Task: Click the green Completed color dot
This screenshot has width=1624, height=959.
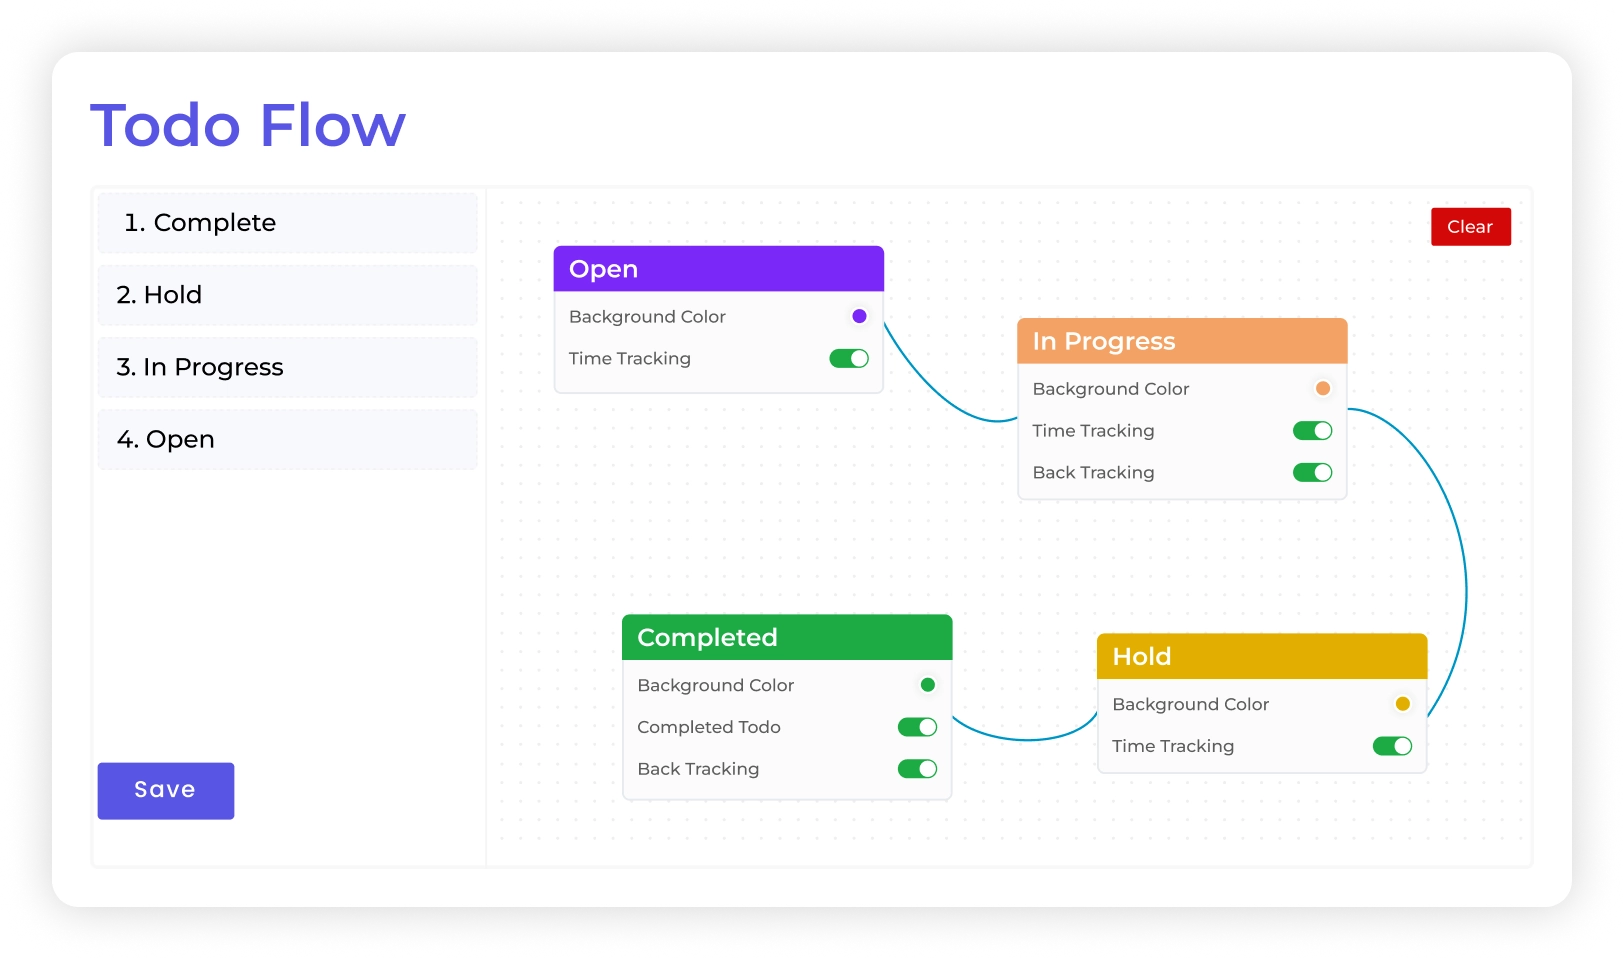Action: tap(928, 685)
